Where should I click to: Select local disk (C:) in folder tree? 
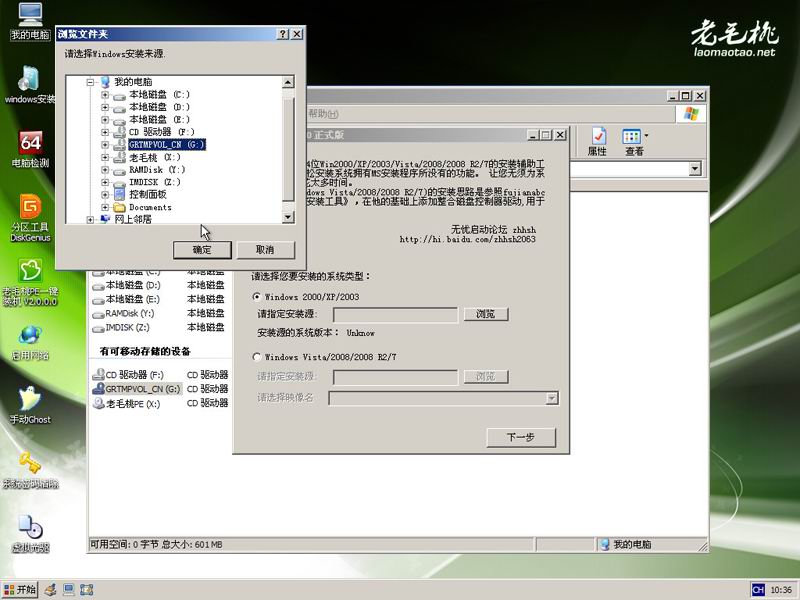pyautogui.click(x=159, y=94)
